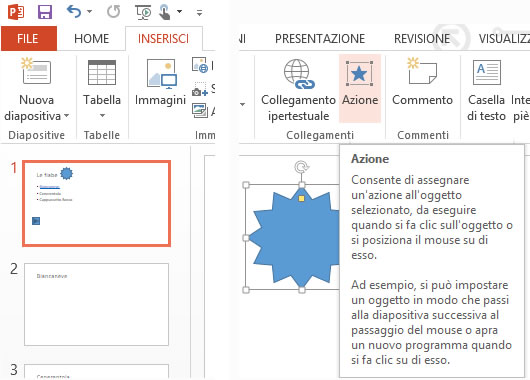Expand the Nuova diapositiva dropdown arrow
Screen dimensions: 530x380
(67, 116)
